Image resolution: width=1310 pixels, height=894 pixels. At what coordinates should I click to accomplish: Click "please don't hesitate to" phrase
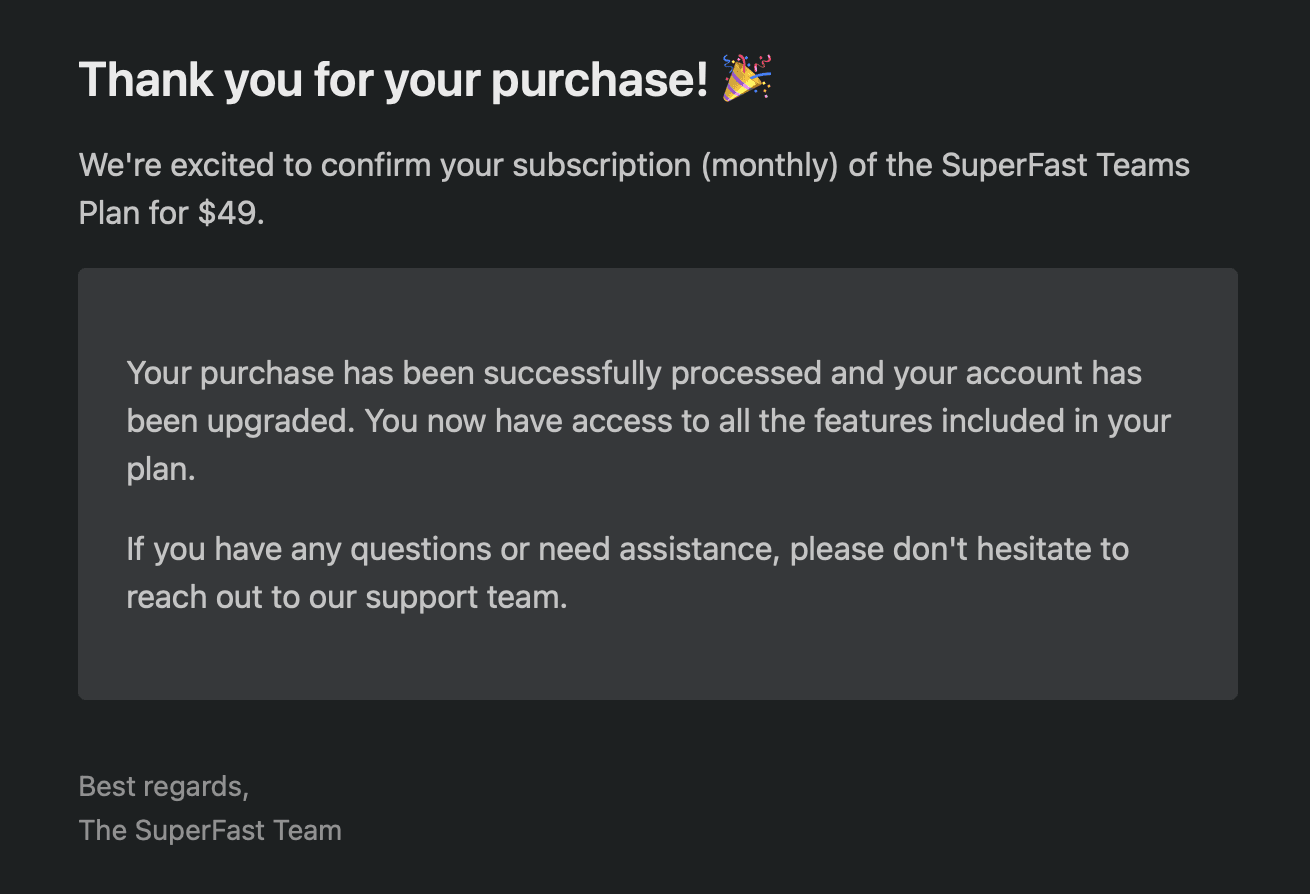tap(959, 550)
